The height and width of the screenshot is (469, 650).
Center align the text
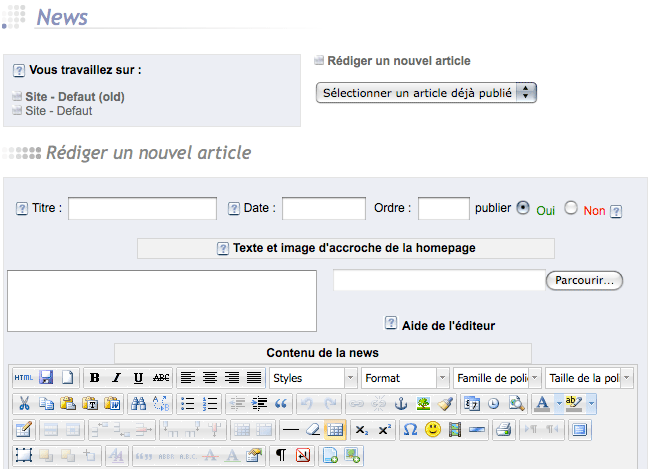pyautogui.click(x=210, y=378)
